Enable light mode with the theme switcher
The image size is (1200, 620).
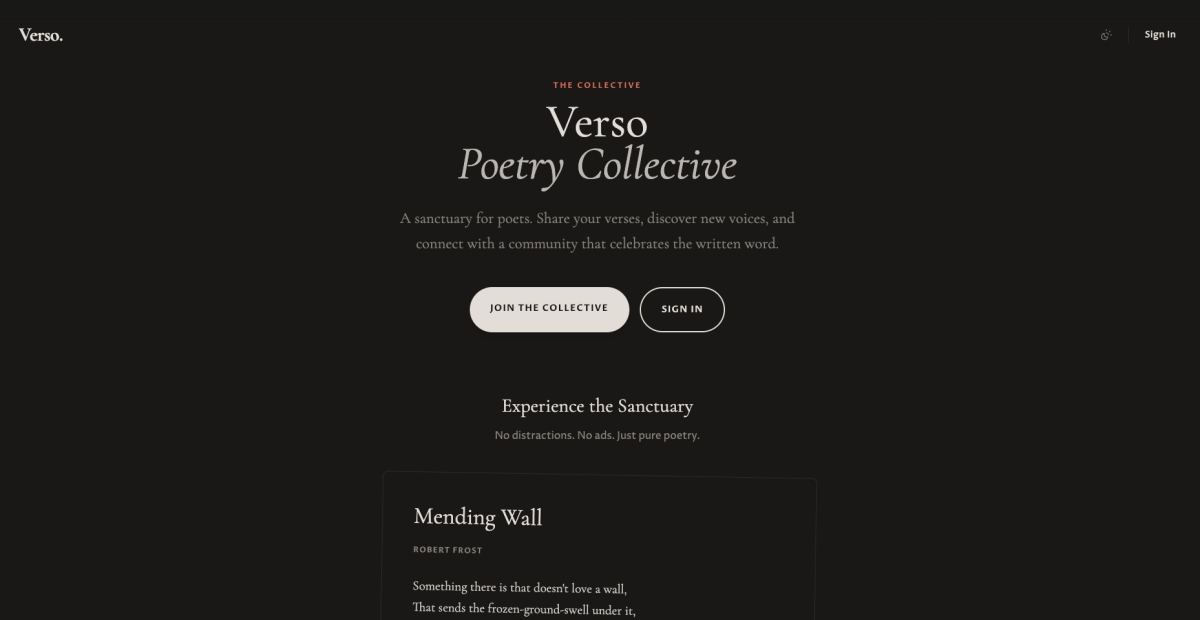1106,34
